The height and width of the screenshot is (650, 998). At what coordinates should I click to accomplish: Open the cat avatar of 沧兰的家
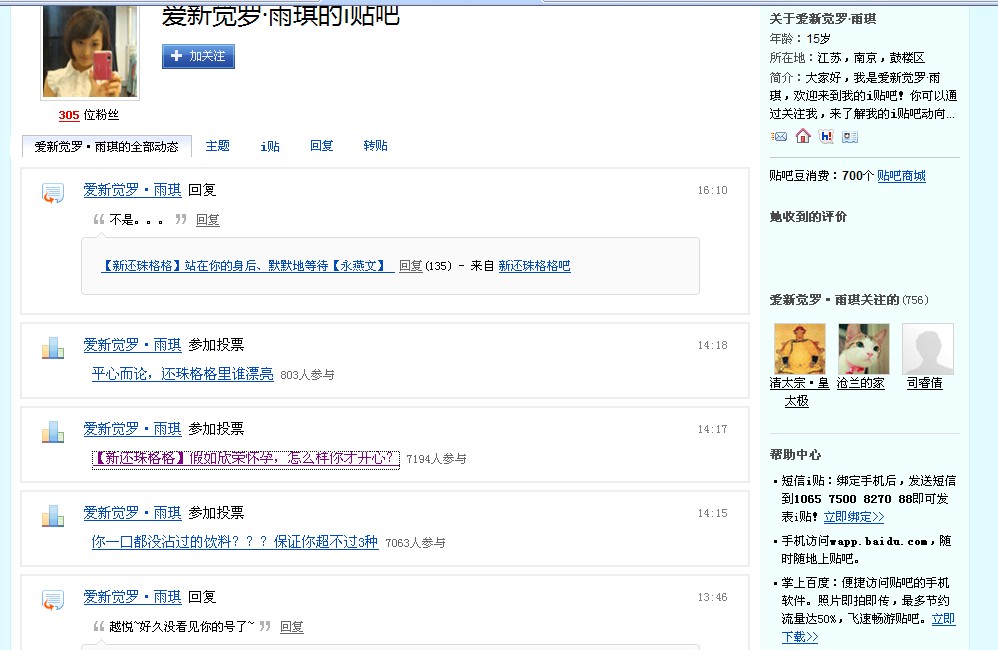(864, 348)
